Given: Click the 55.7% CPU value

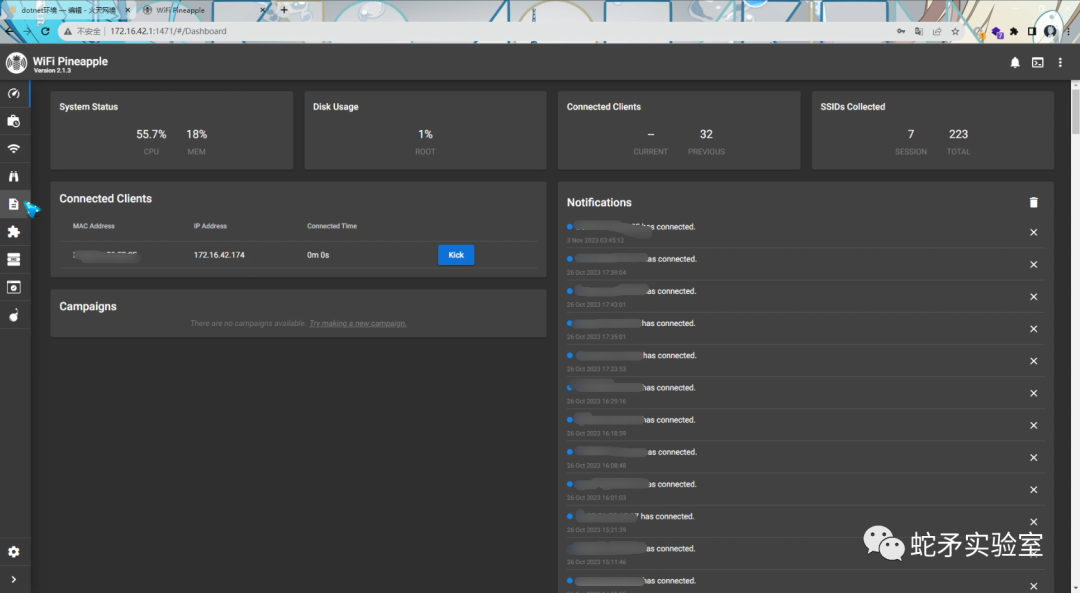Looking at the screenshot, I should [x=151, y=134].
